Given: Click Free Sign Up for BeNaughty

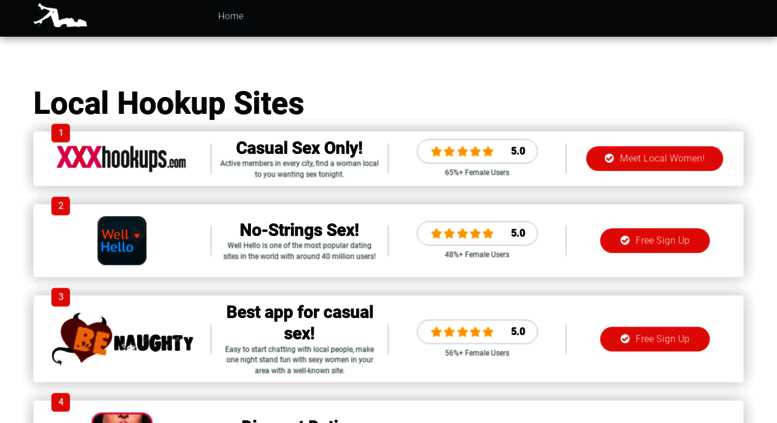Looking at the screenshot, I should [x=655, y=339].
